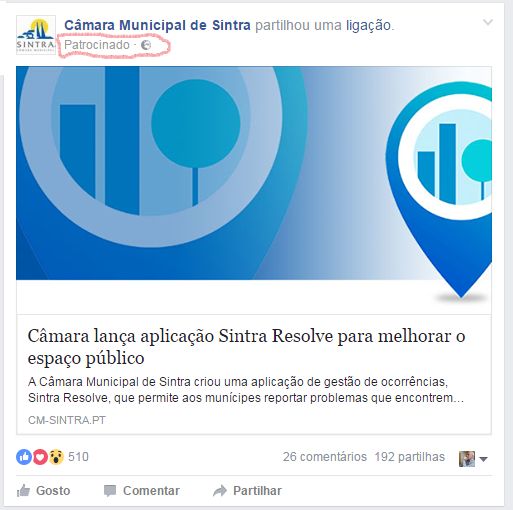View the 192 partilhas list
The image size is (513, 510).
tap(409, 457)
